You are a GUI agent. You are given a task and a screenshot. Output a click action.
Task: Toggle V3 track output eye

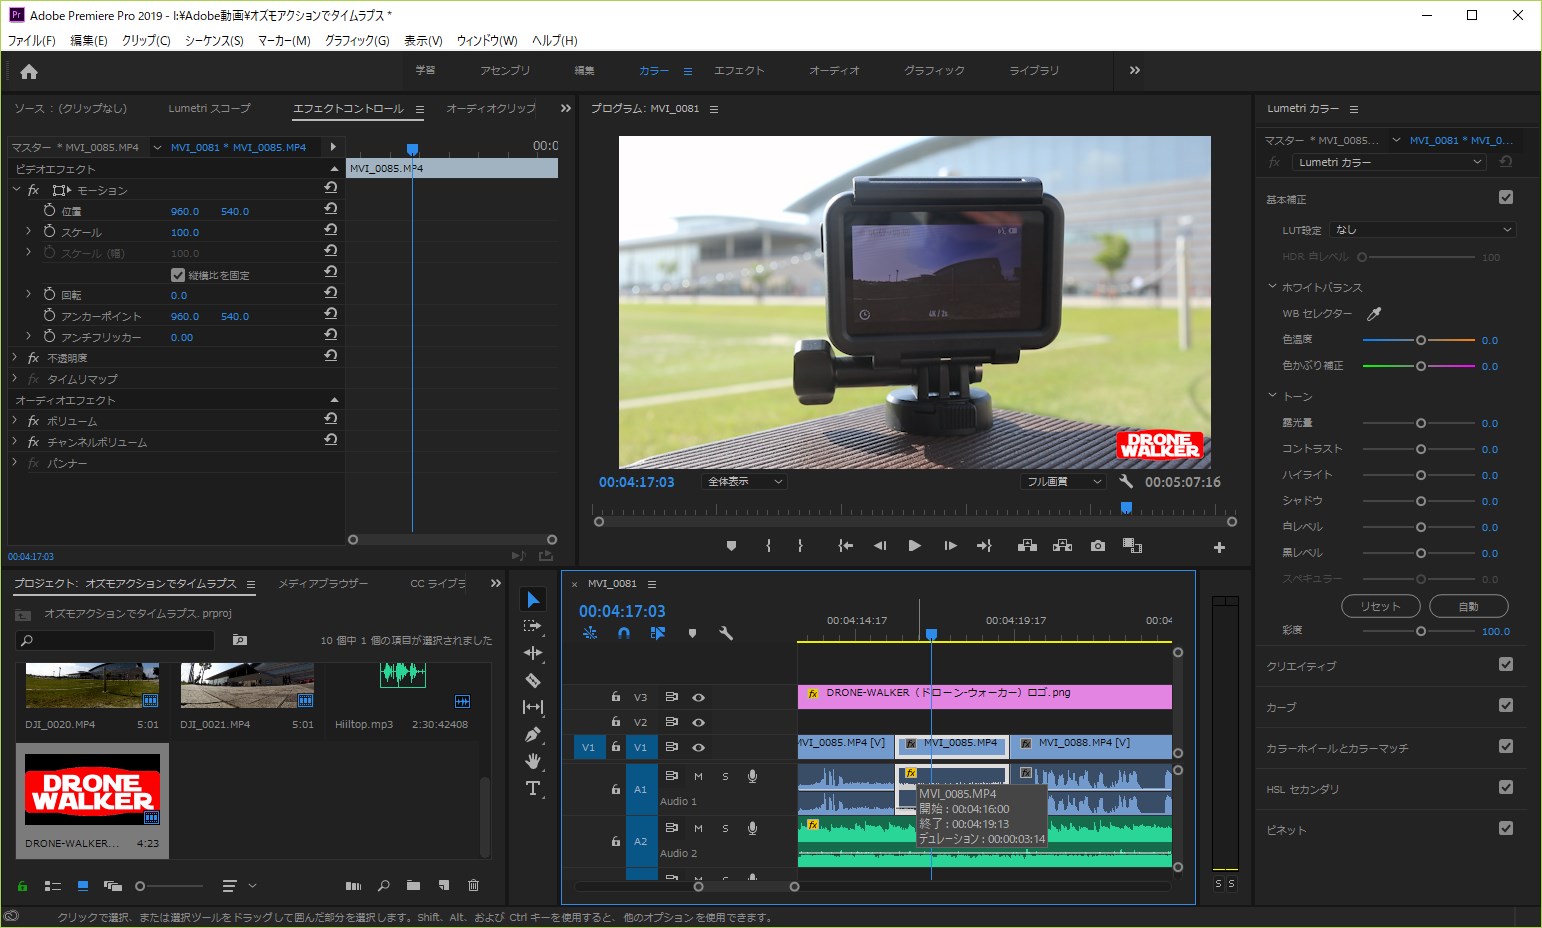(x=699, y=698)
